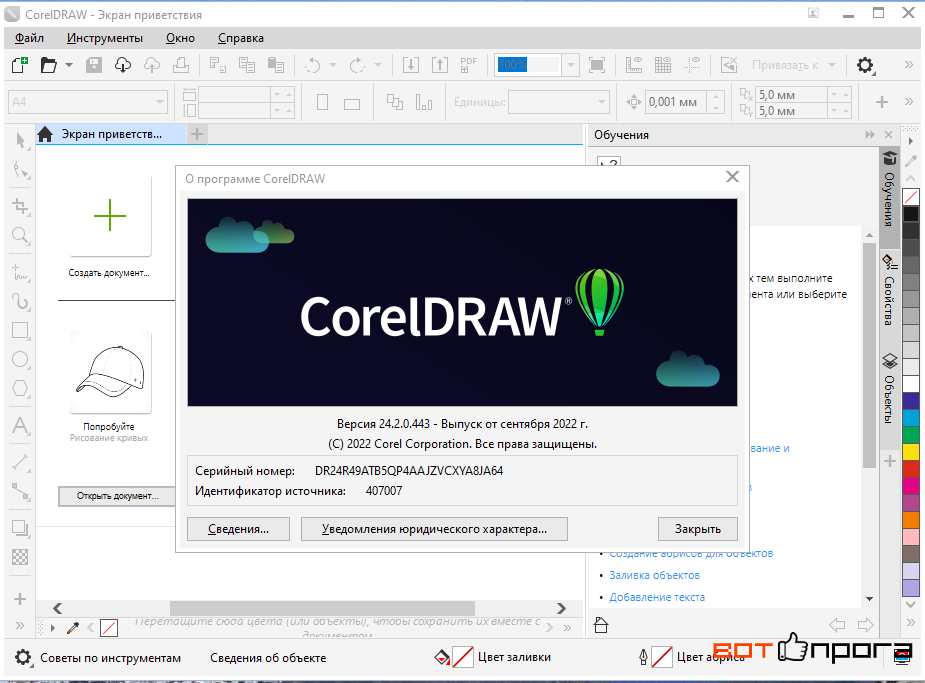Click the Советы по инструментам status label
The height and width of the screenshot is (683, 925).
pos(110,658)
